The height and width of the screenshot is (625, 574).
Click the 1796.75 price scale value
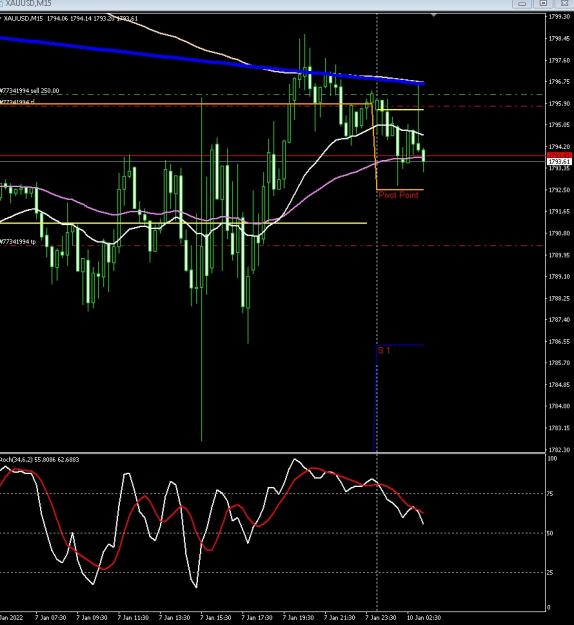tap(559, 82)
